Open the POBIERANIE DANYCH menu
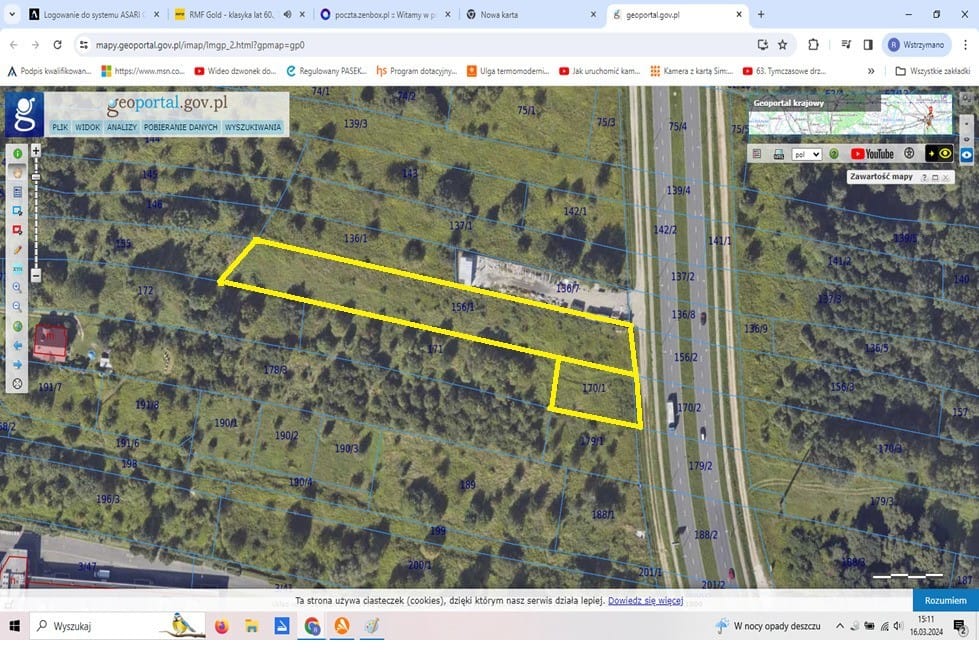The image size is (979, 652). 181,128
